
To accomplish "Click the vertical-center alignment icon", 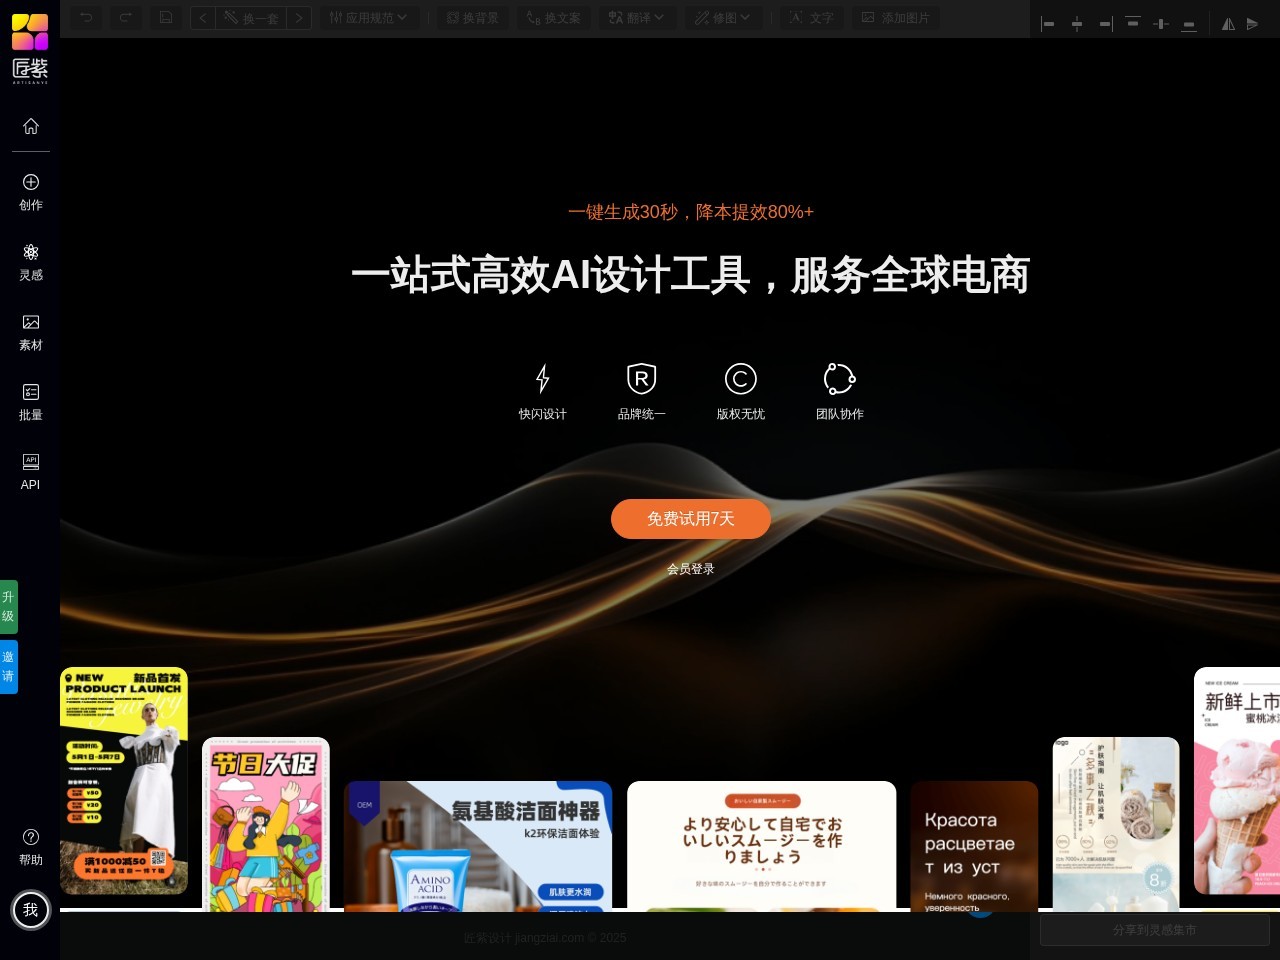I will click(1161, 23).
